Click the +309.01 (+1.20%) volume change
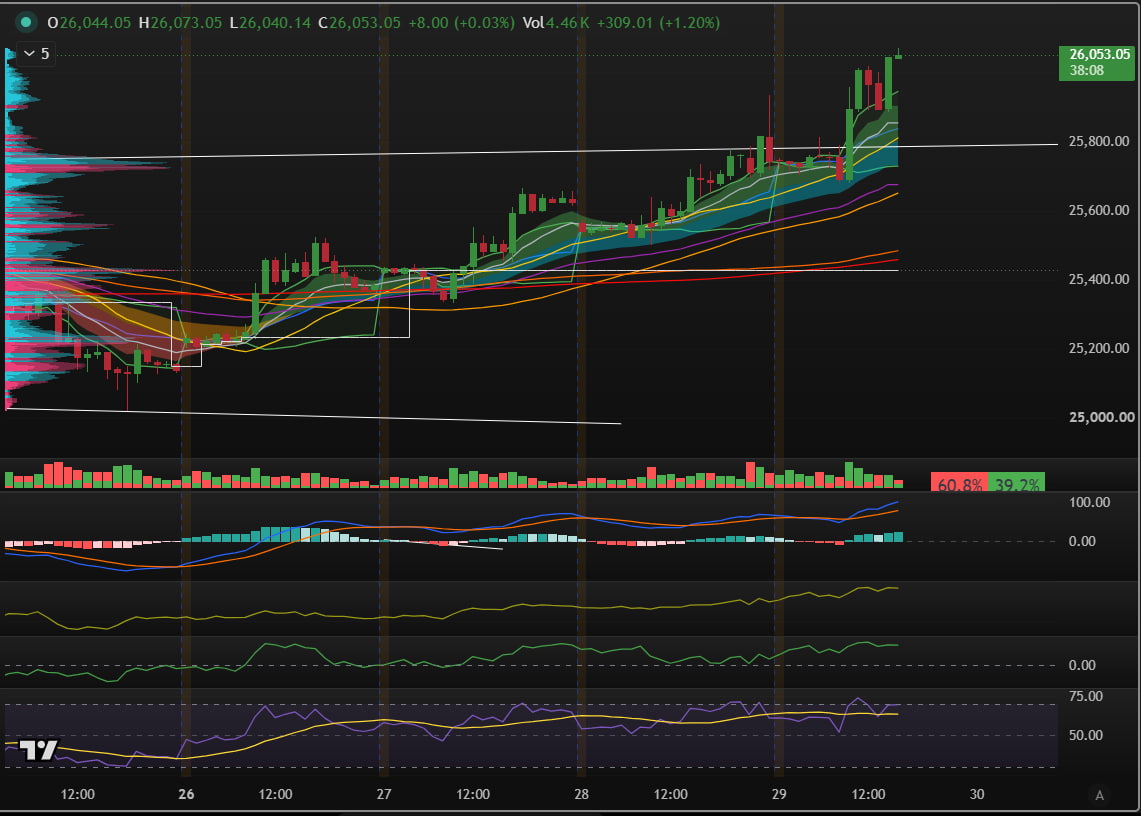Viewport: 1141px width, 816px height. tap(659, 23)
